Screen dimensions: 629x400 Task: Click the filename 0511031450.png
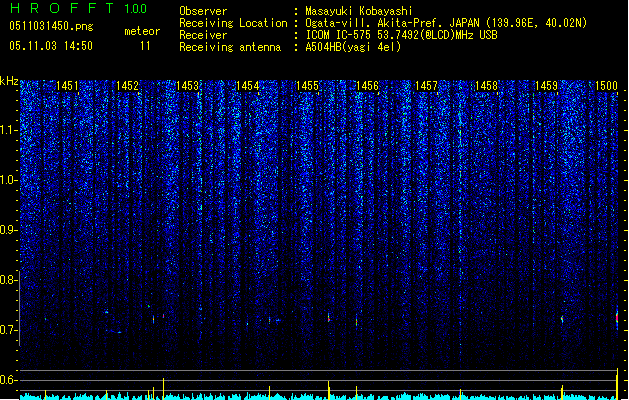tap(51, 26)
